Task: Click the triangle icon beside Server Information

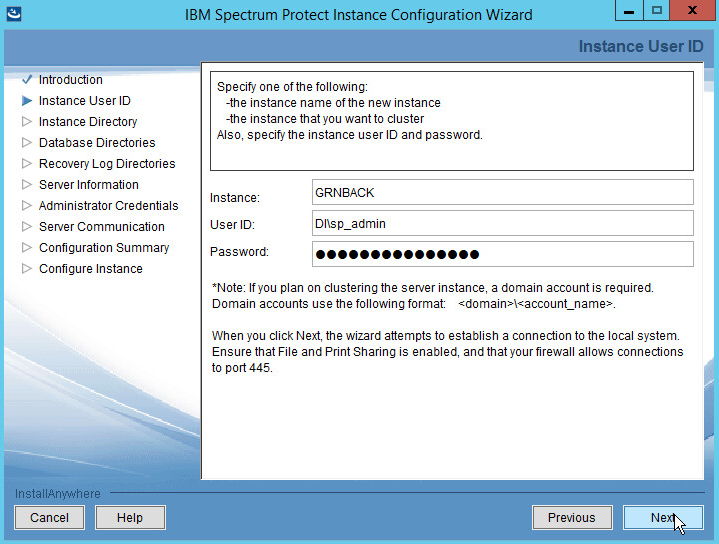Action: coord(27,185)
